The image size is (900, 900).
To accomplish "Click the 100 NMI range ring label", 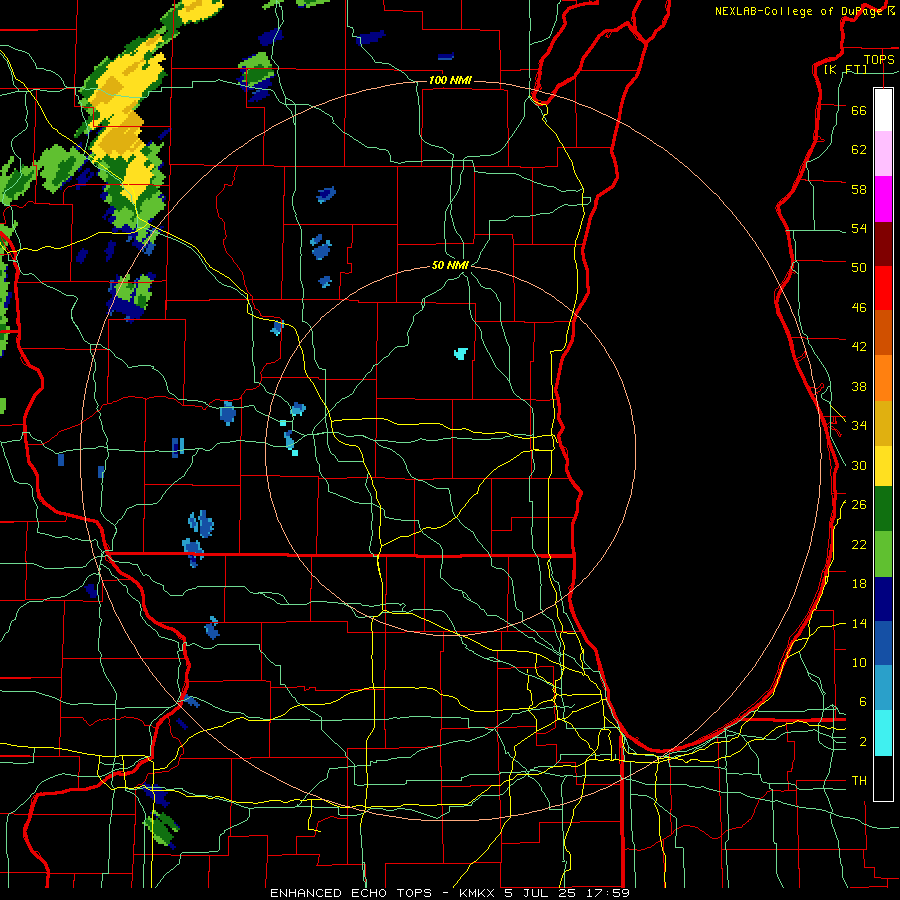I will coord(450,80).
